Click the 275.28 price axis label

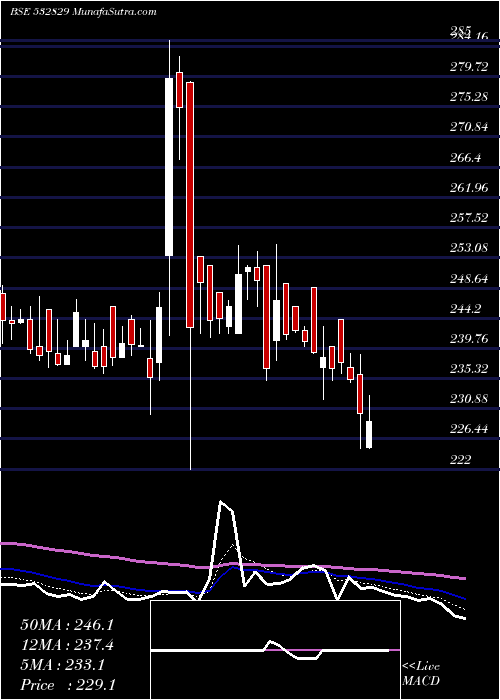pyautogui.click(x=469, y=97)
